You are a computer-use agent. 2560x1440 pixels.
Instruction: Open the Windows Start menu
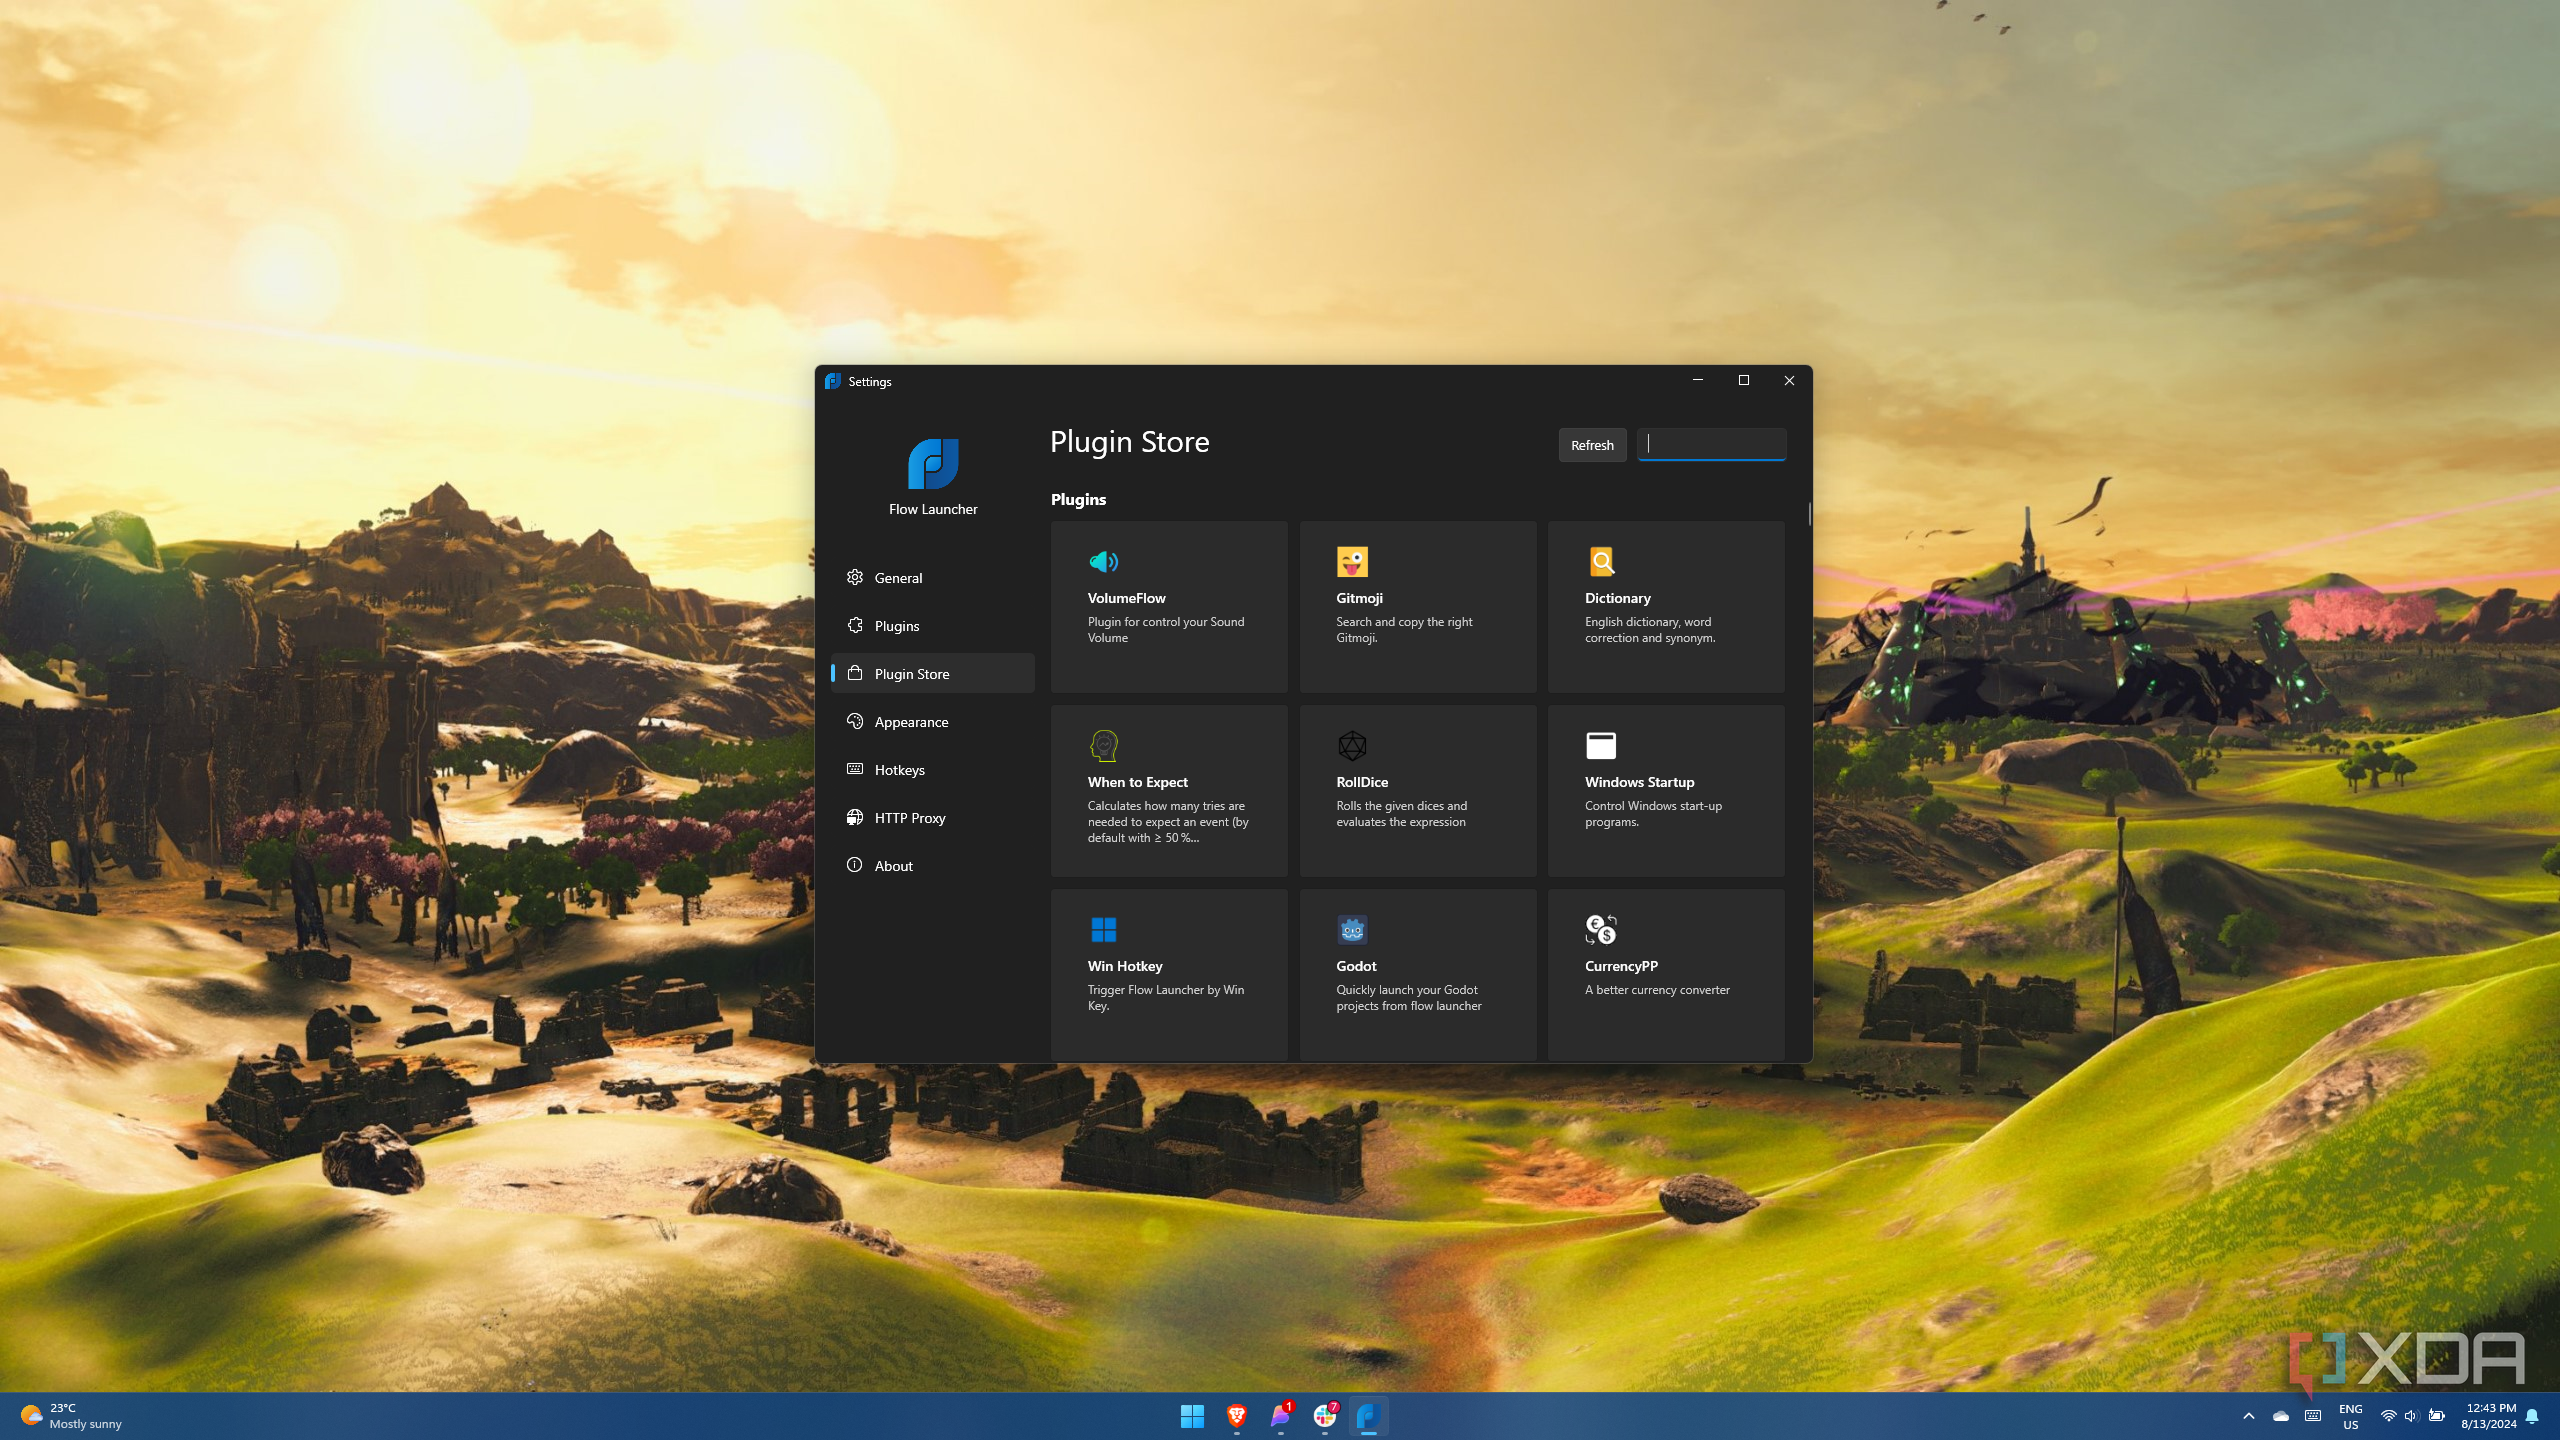point(1192,1416)
